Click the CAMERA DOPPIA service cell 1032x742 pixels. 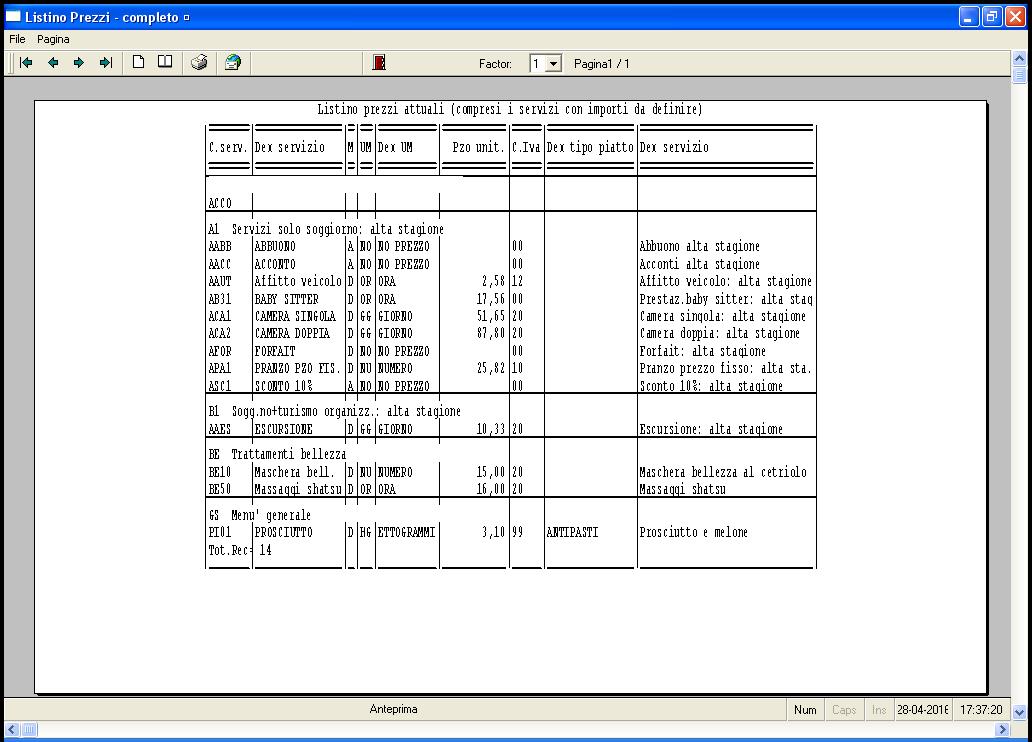tap(292, 334)
